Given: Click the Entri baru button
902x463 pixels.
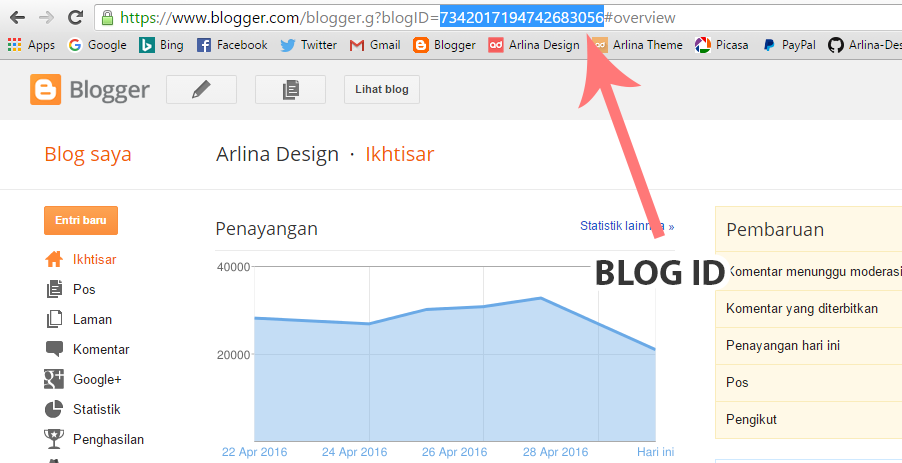Looking at the screenshot, I should click(81, 220).
